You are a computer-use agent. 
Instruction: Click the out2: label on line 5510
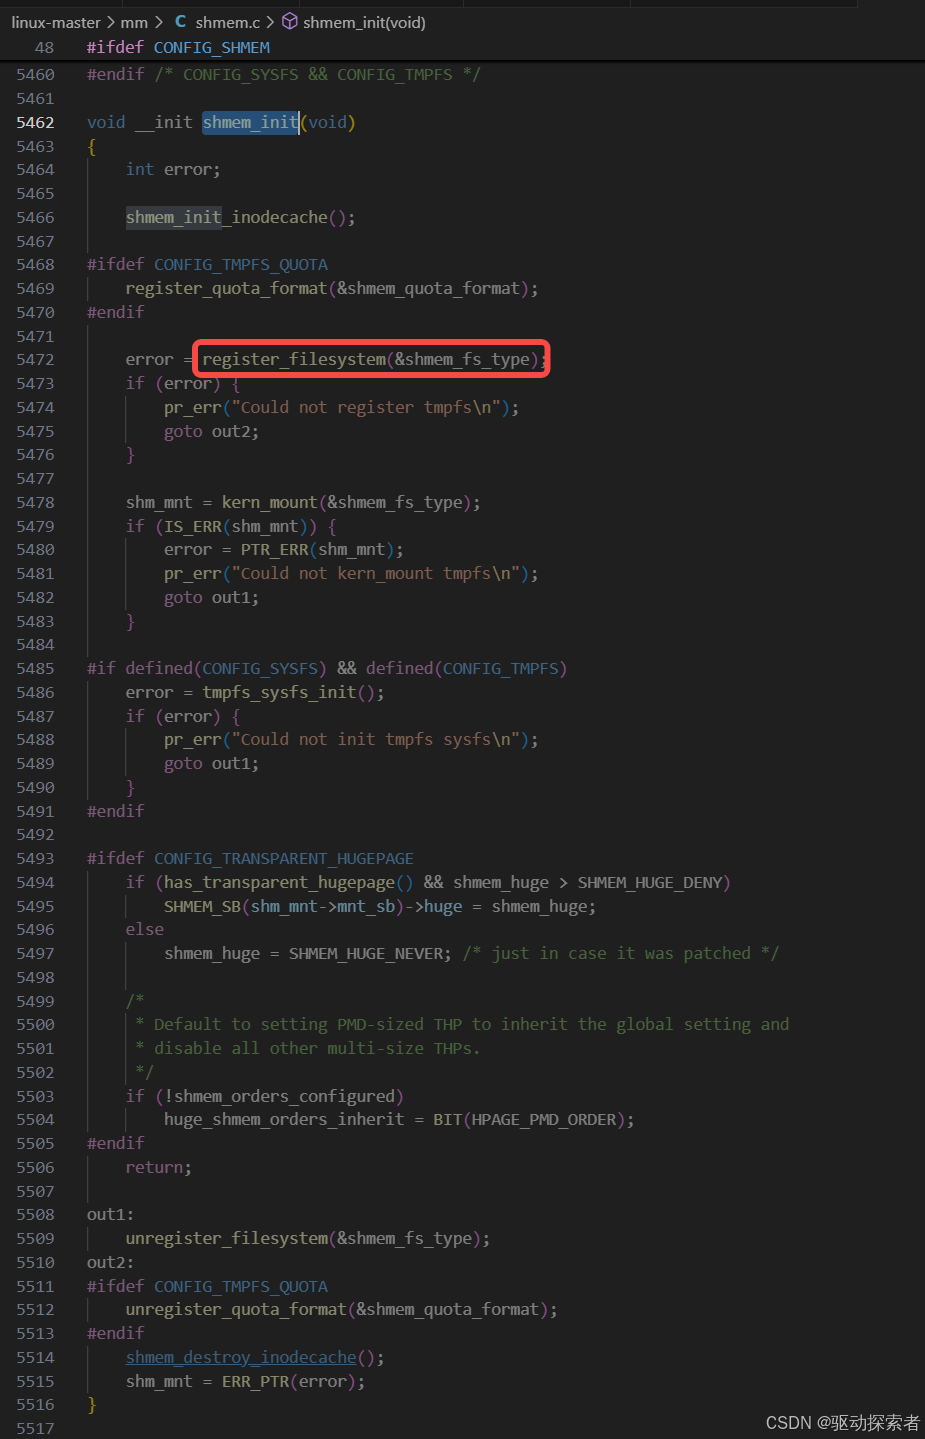click(110, 1262)
